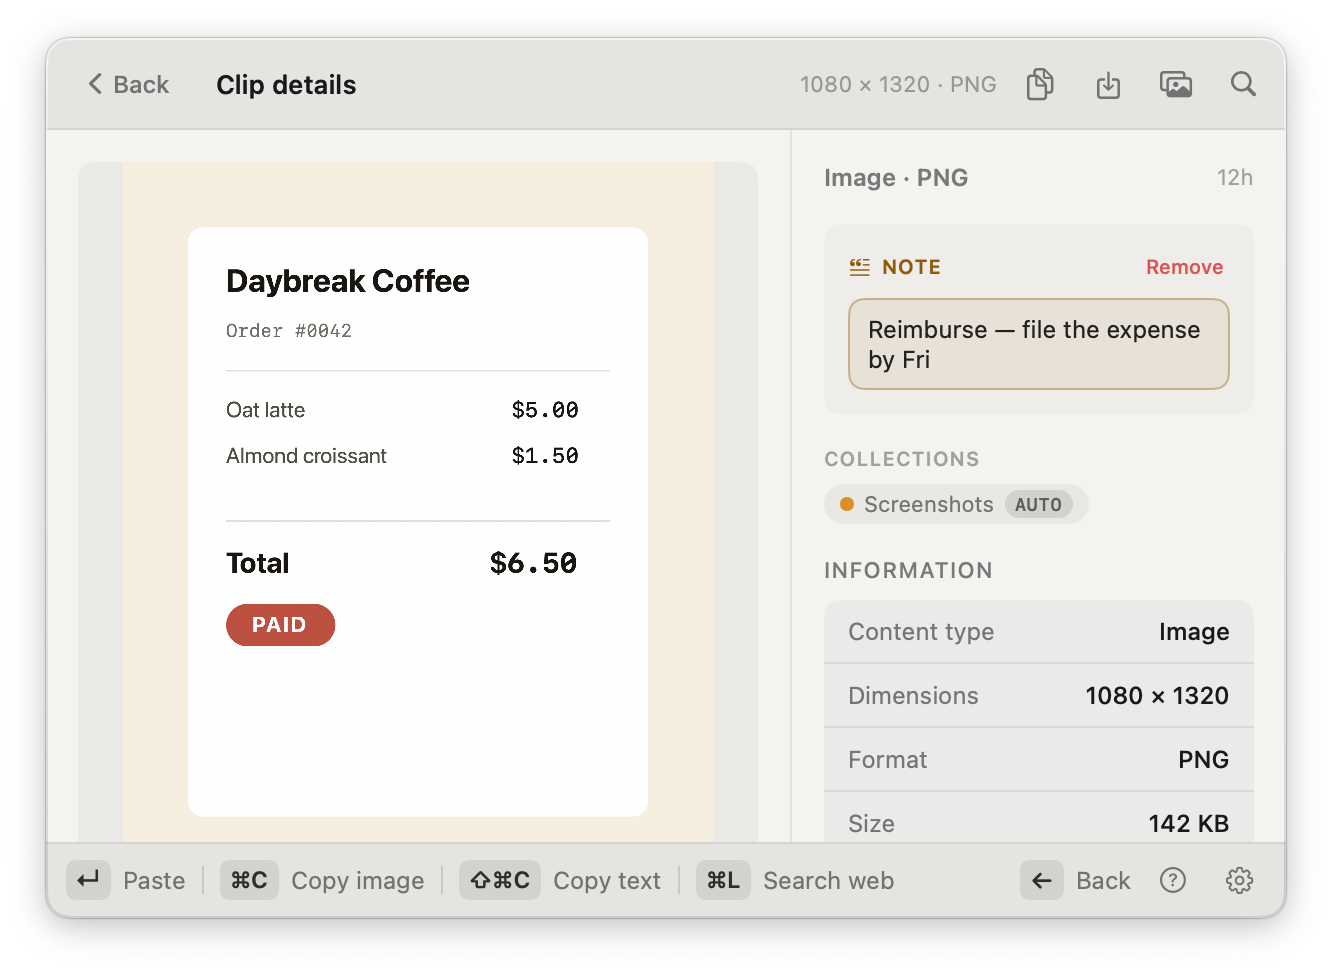Click the note lines icon beside NOTE
1332x972 pixels.
(859, 267)
